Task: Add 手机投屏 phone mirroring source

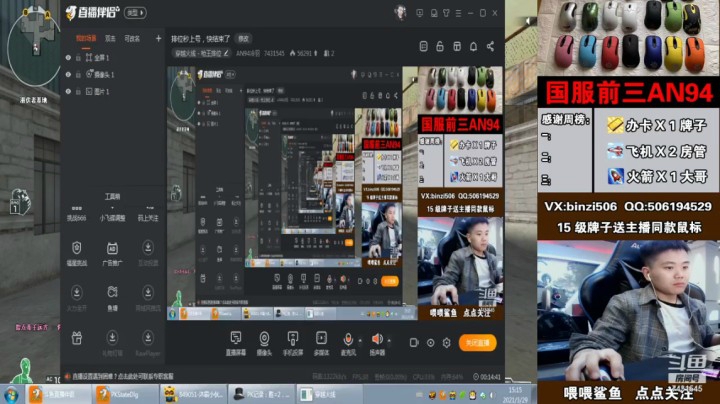Action: click(x=292, y=343)
